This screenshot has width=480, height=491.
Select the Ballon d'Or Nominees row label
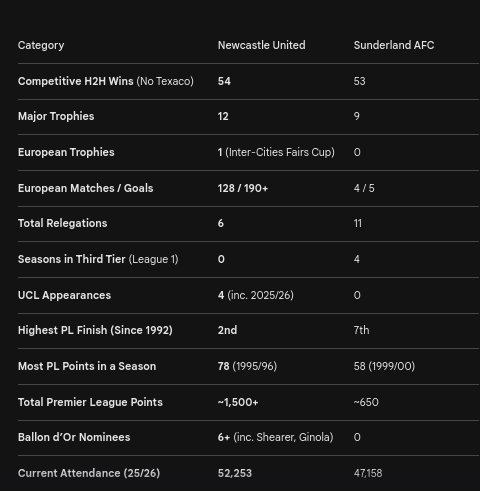pyautogui.click(x=74, y=437)
